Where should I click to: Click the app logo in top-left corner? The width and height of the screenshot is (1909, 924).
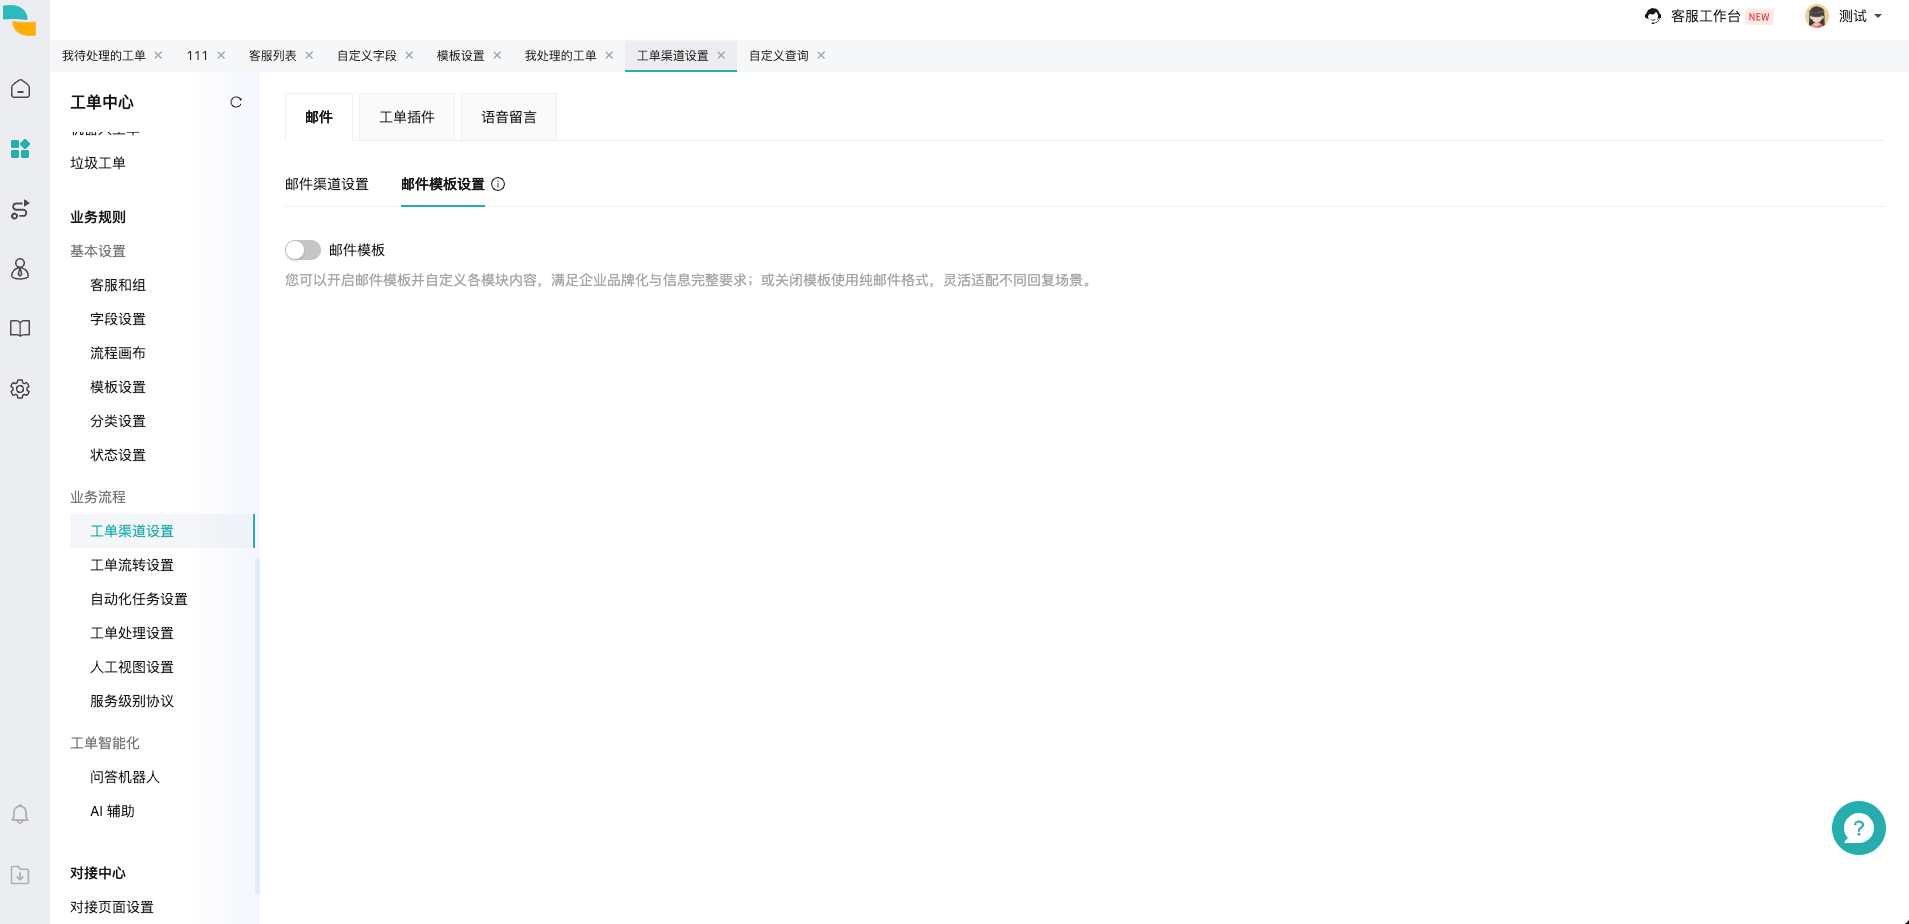19,20
